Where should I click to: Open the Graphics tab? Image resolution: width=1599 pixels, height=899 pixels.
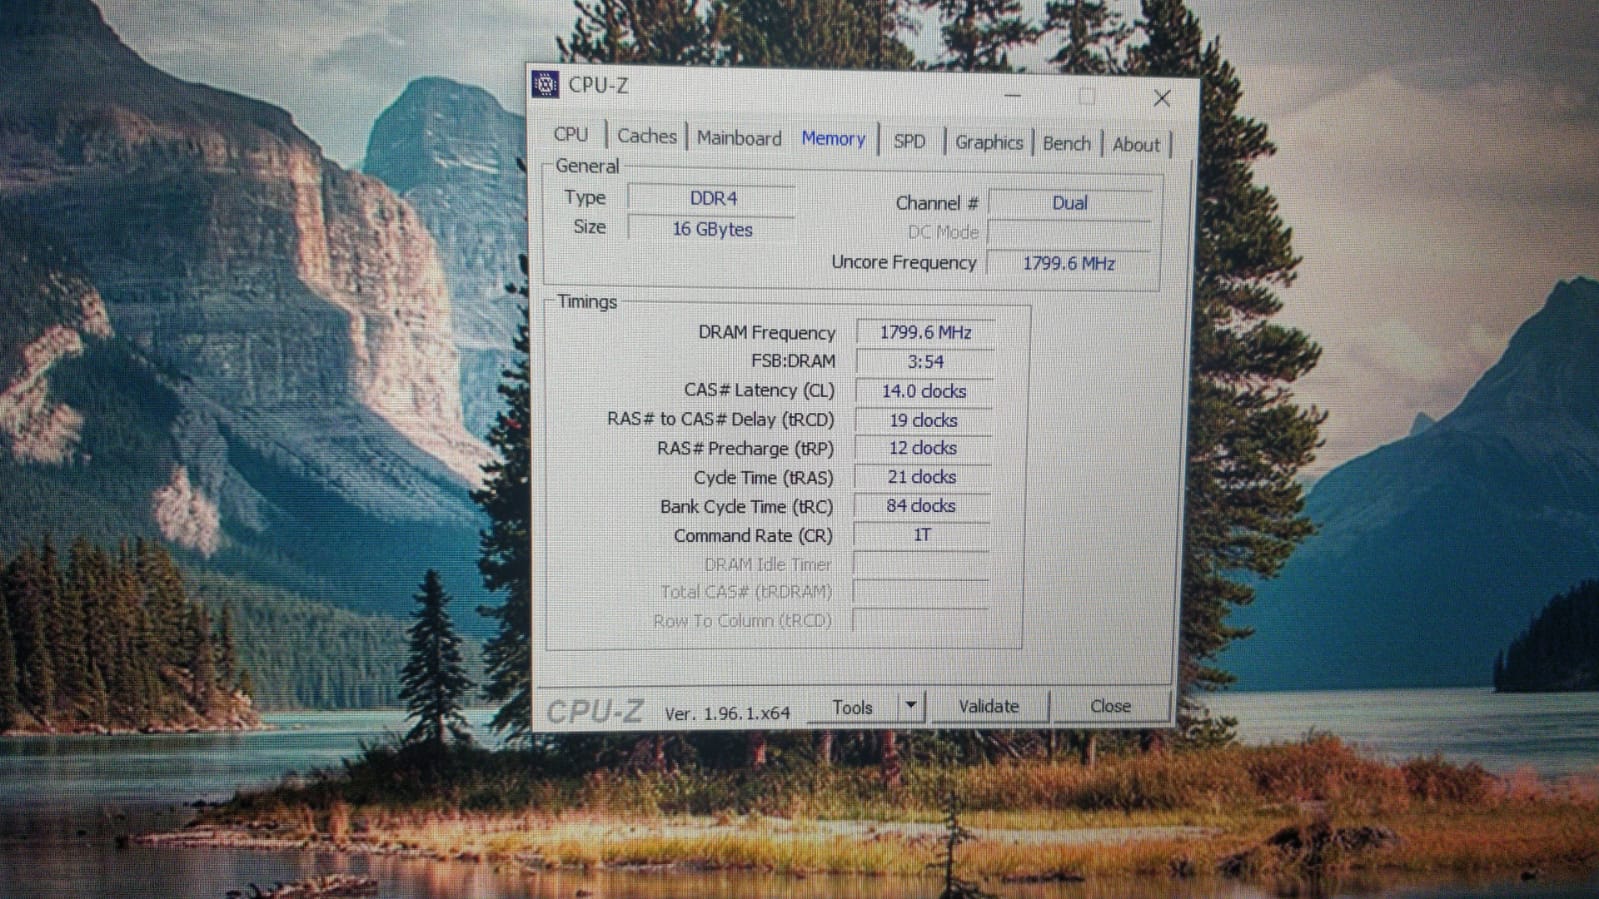pyautogui.click(x=989, y=142)
